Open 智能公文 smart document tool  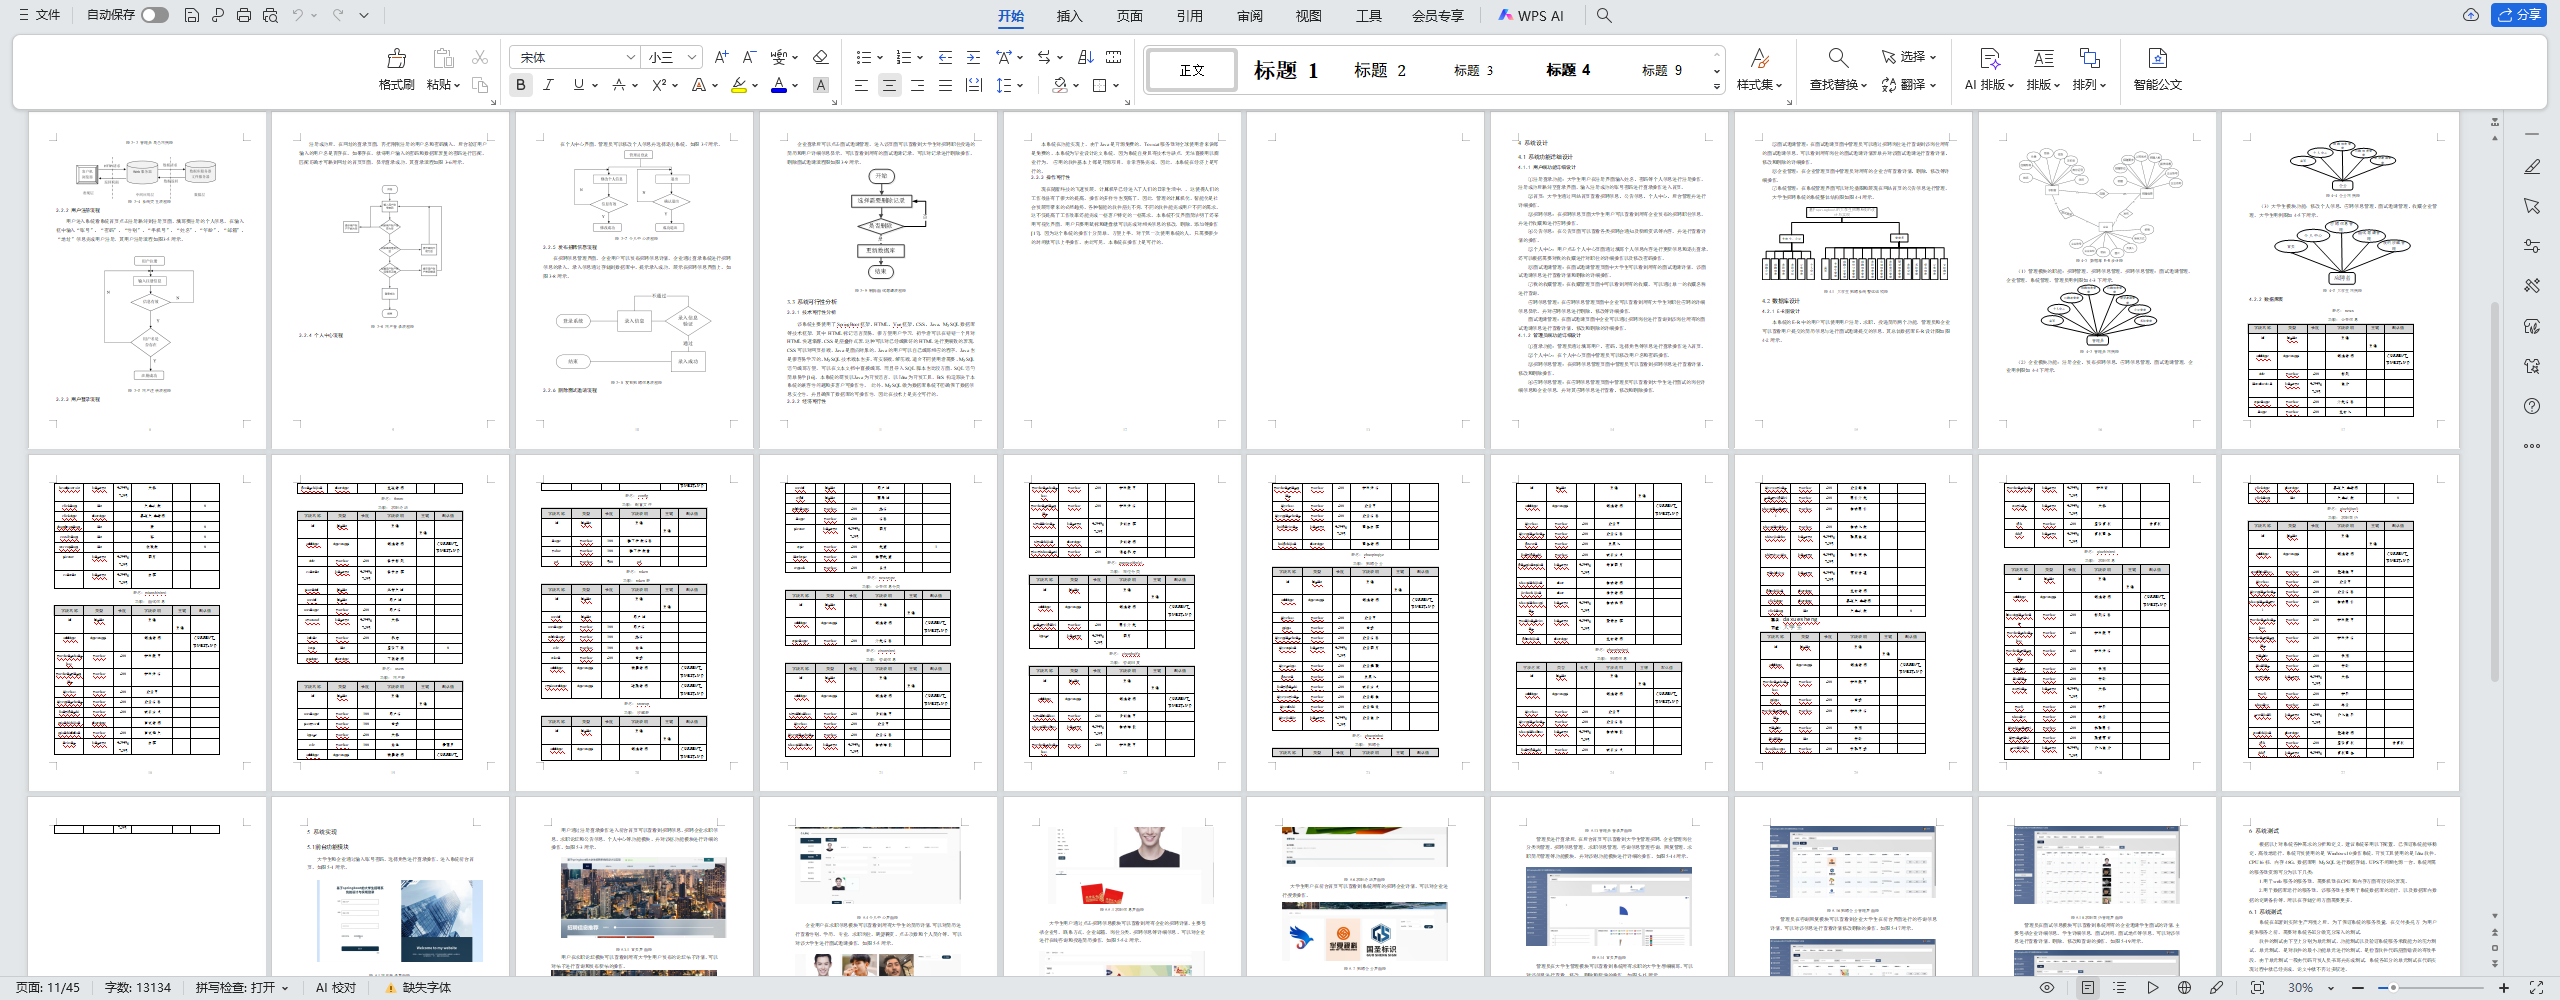(2157, 70)
